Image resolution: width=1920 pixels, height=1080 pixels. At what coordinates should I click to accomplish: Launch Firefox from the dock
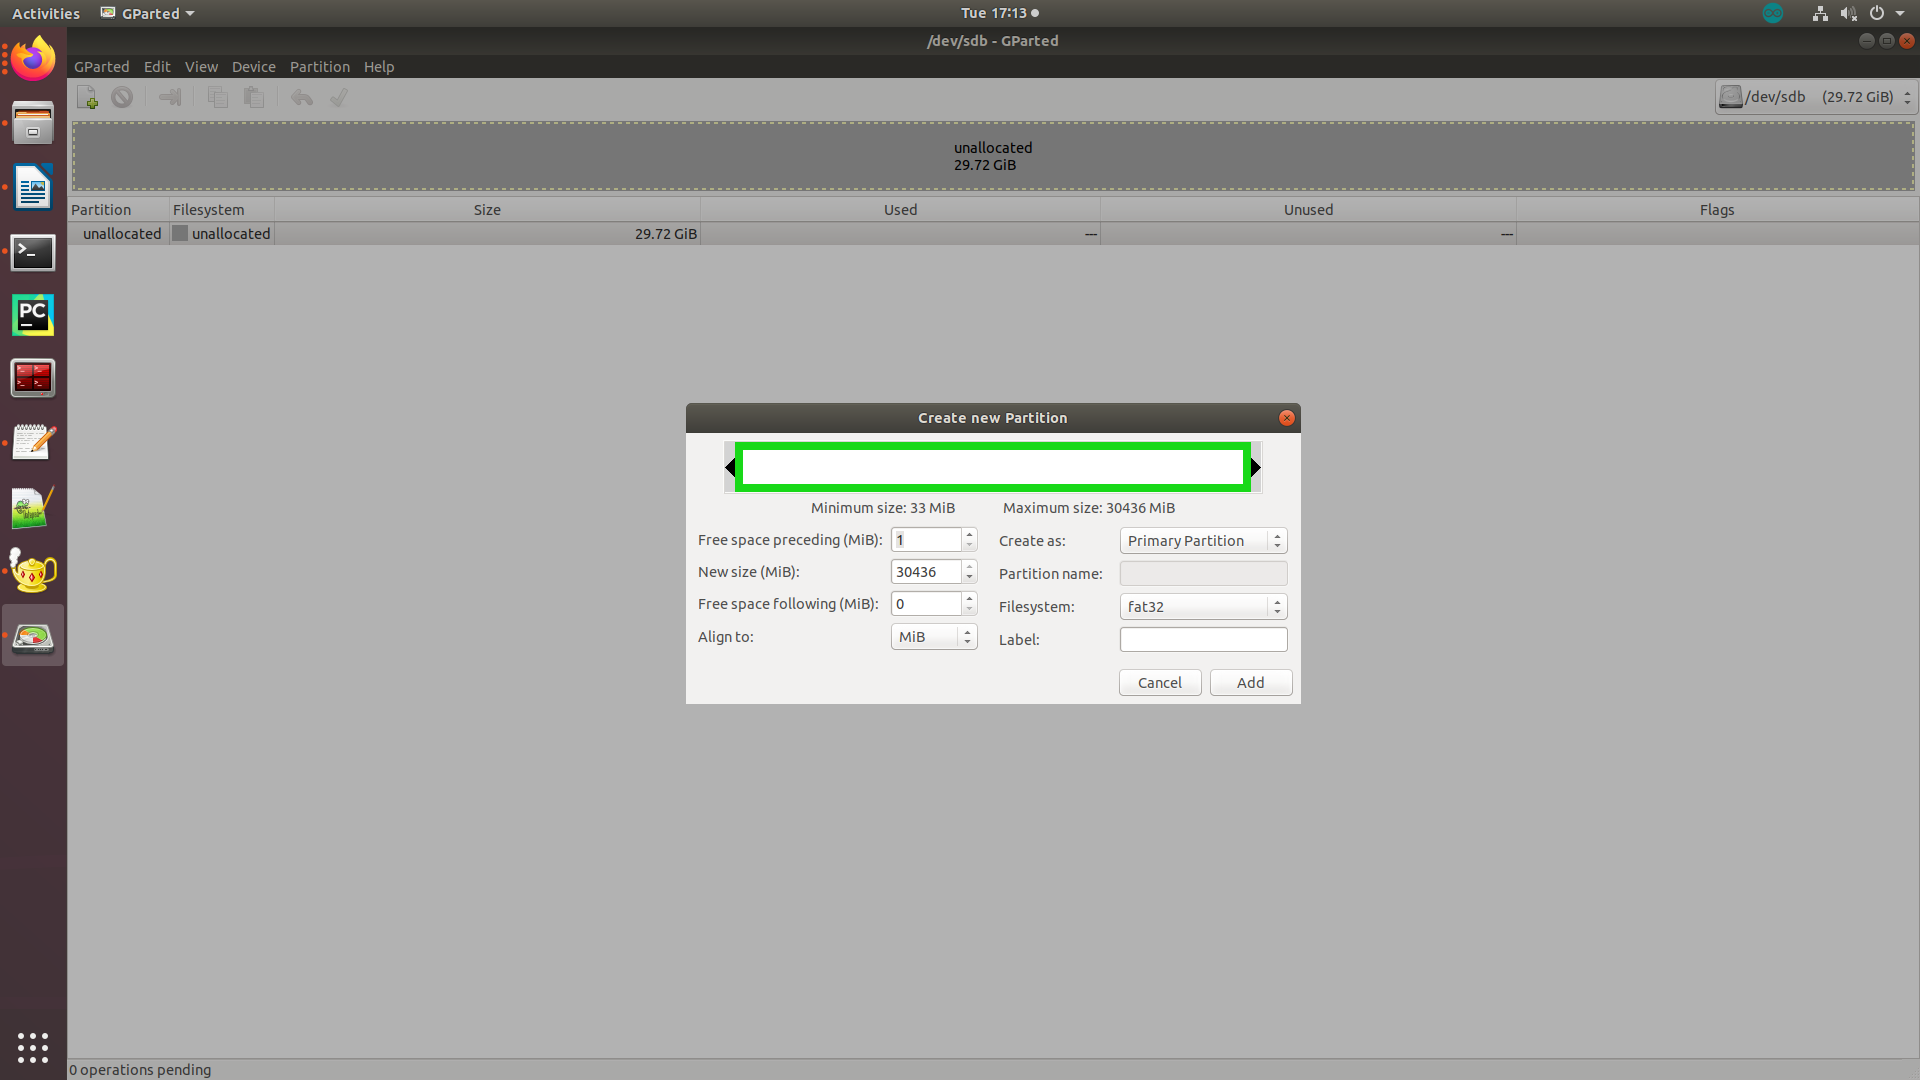[33, 58]
